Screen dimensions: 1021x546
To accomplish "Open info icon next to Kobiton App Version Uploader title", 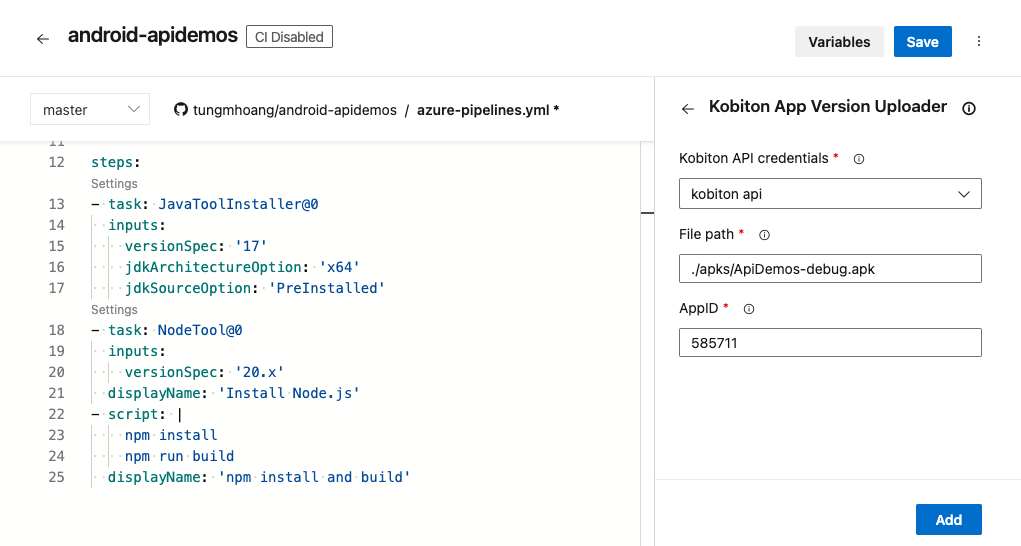I will click(969, 109).
